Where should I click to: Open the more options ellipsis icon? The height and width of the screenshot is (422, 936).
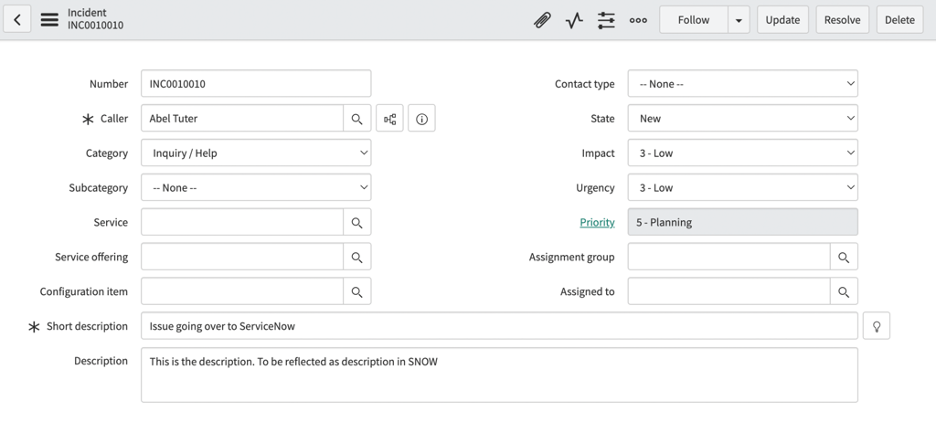[638, 20]
